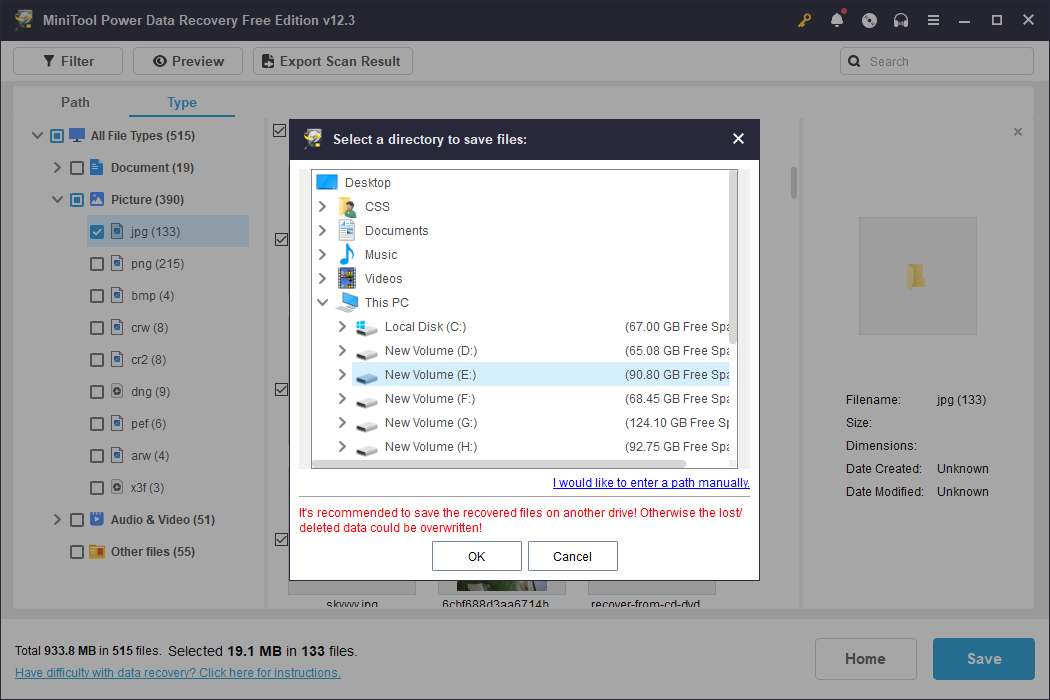Check the x3f (3) checkbox
Image resolution: width=1050 pixels, height=700 pixels.
point(97,488)
